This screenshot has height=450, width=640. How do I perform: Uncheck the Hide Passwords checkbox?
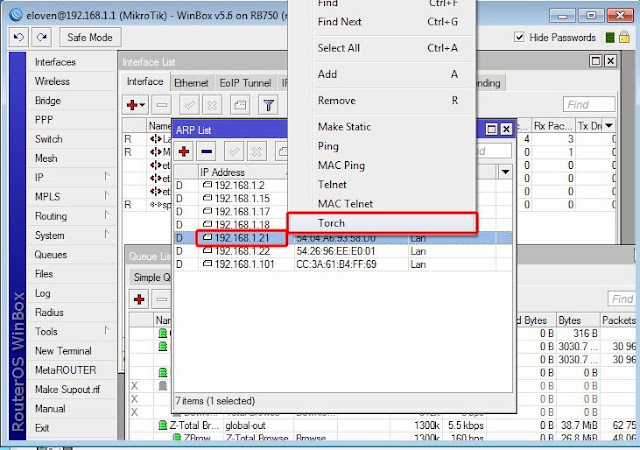point(519,37)
